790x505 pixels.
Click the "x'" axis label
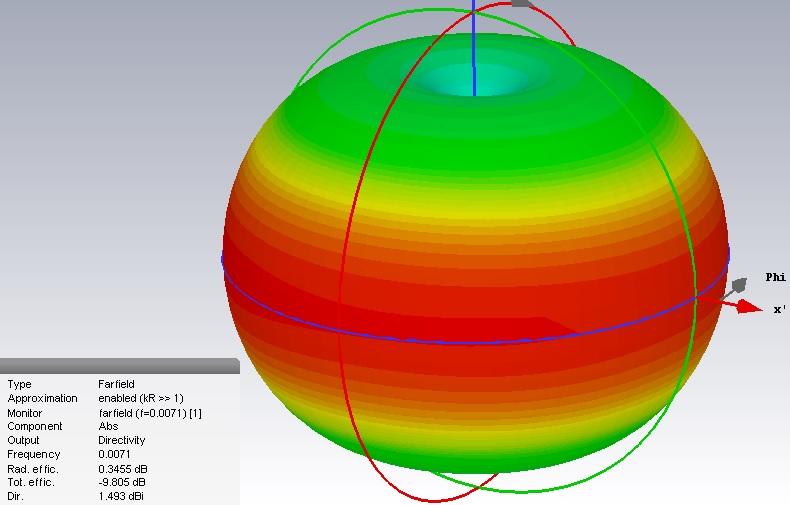(780, 310)
